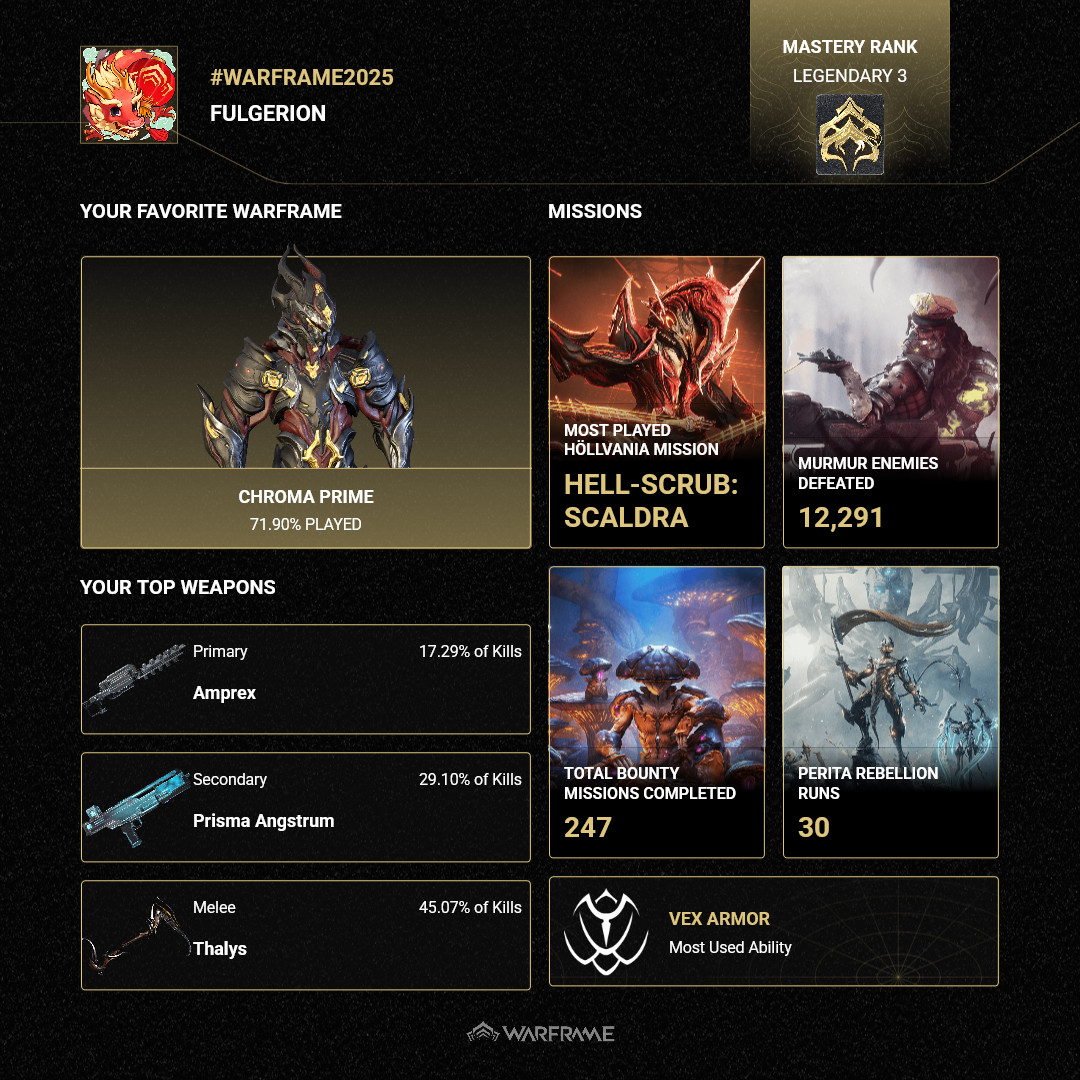The image size is (1080, 1080).
Task: Click the Warframe logo at the bottom
Action: [x=541, y=1033]
